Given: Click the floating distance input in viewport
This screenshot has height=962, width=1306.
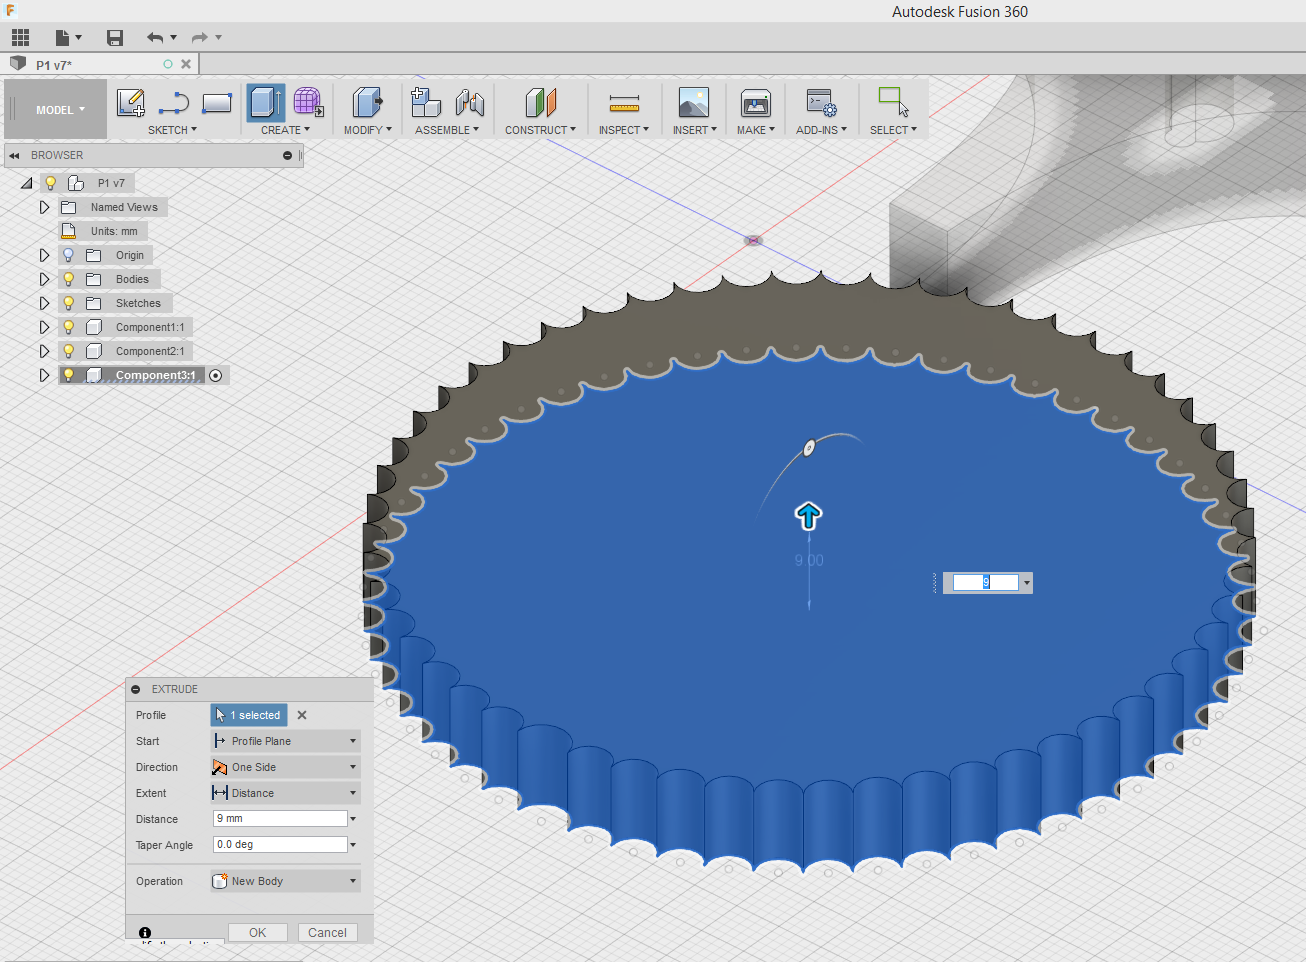Looking at the screenshot, I should click(986, 582).
